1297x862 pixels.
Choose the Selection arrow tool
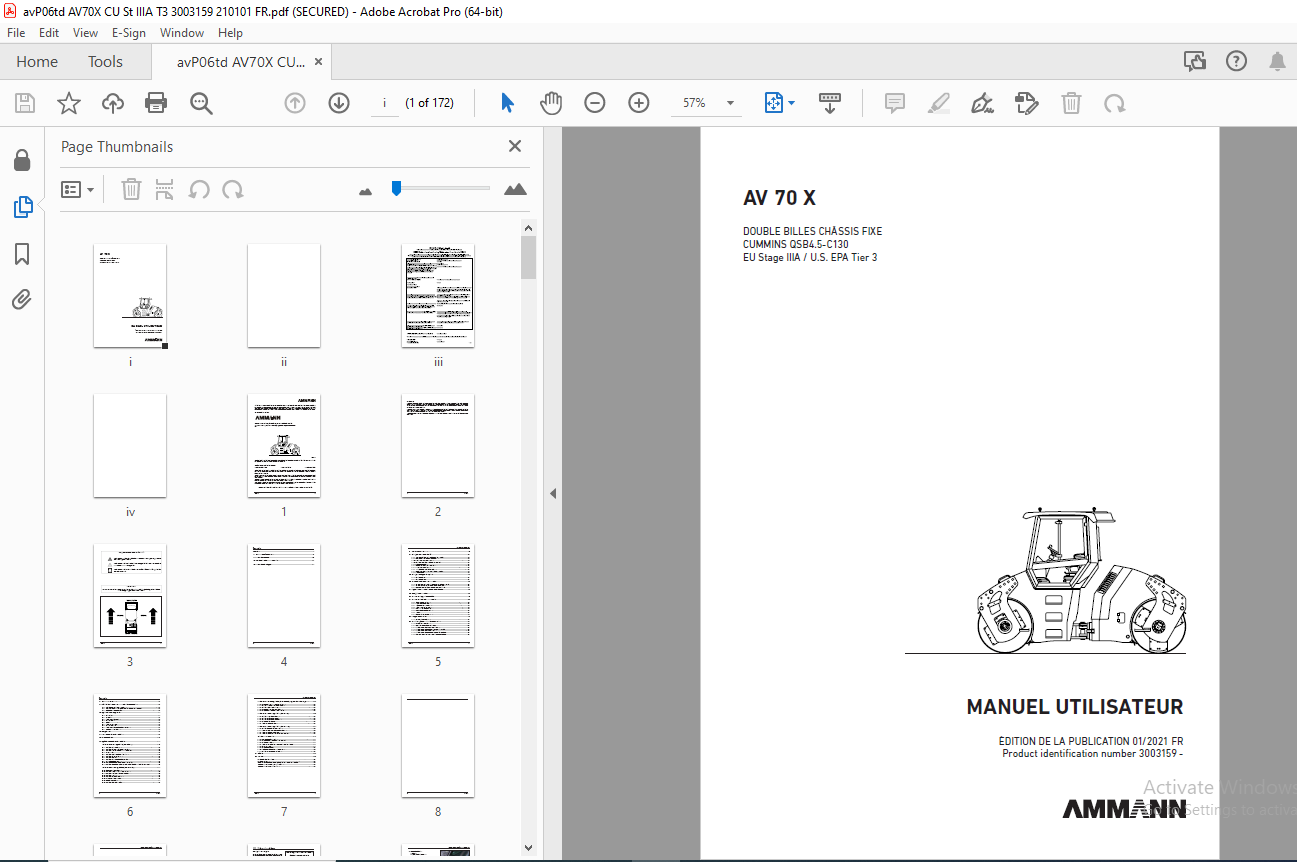(x=507, y=103)
